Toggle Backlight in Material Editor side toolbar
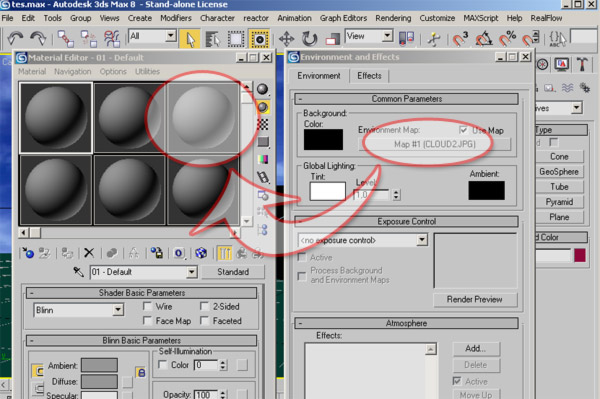This screenshot has width=600, height=399. pyautogui.click(x=262, y=107)
